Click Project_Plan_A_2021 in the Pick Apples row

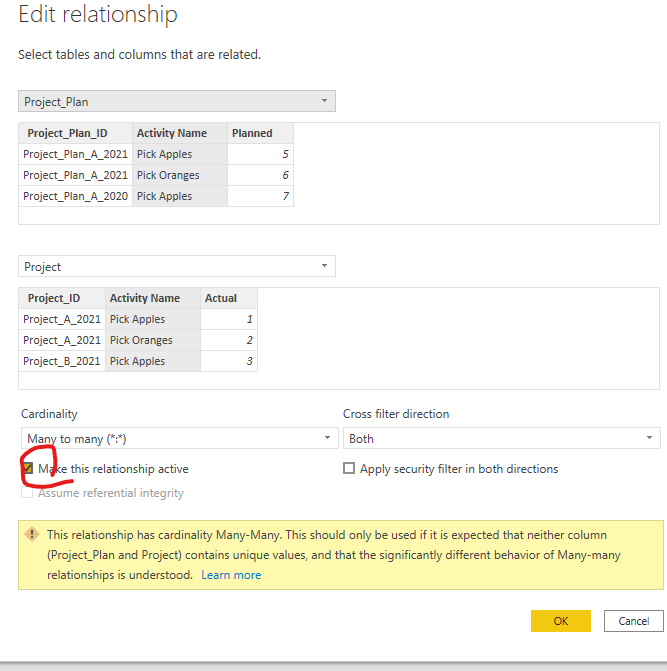click(75, 154)
